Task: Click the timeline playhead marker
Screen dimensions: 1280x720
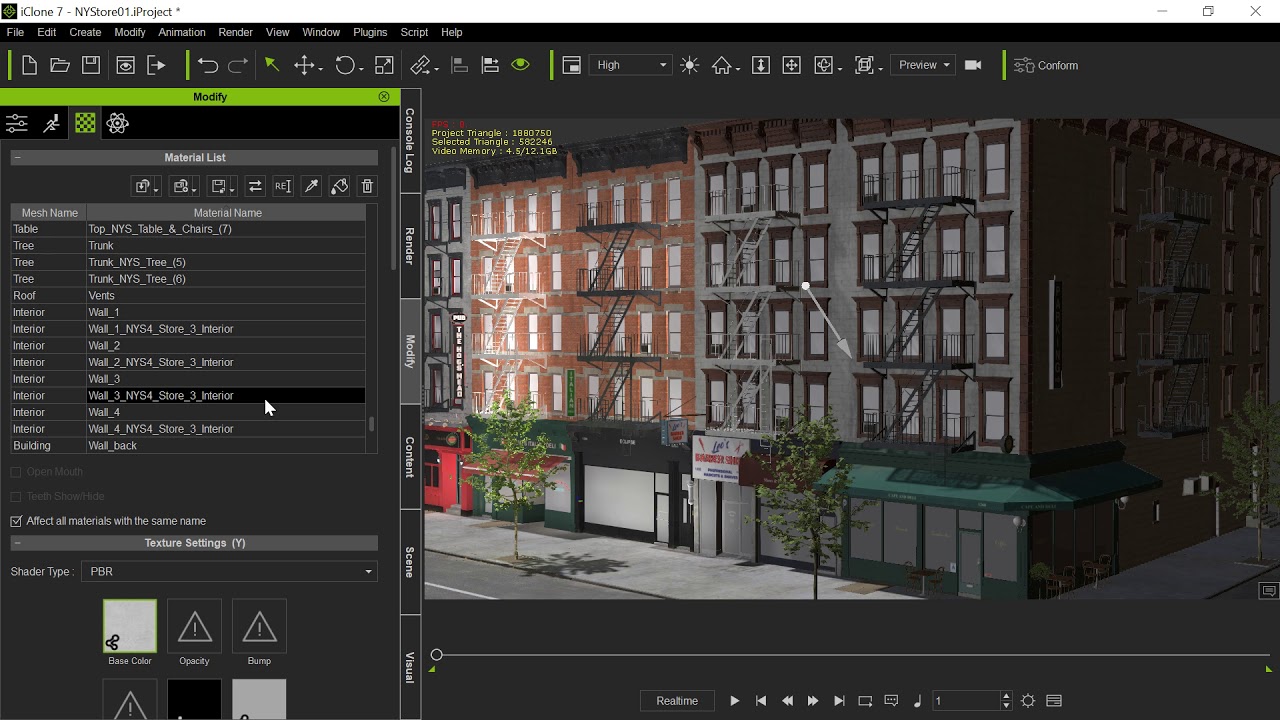Action: 436,655
